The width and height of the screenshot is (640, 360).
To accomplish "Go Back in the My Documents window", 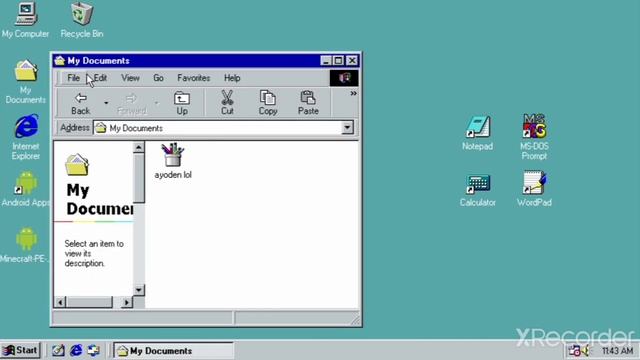I will [80, 104].
